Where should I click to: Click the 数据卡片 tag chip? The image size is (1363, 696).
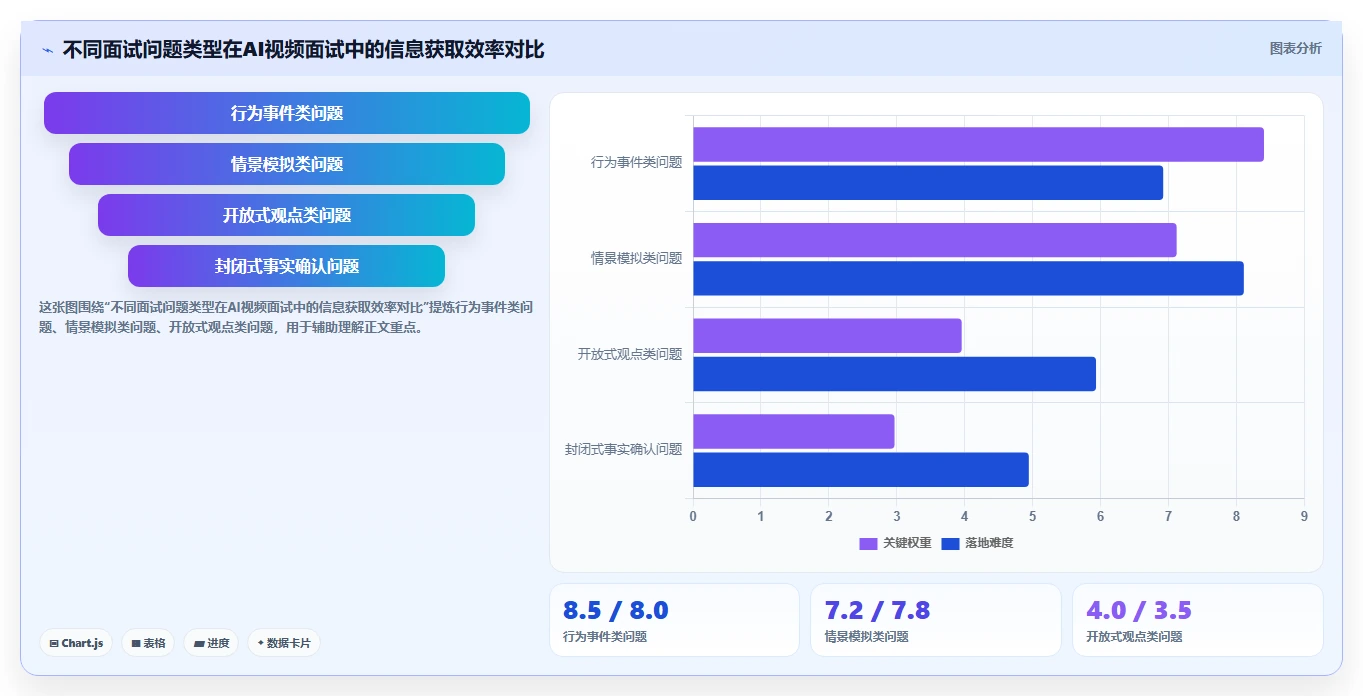click(284, 643)
